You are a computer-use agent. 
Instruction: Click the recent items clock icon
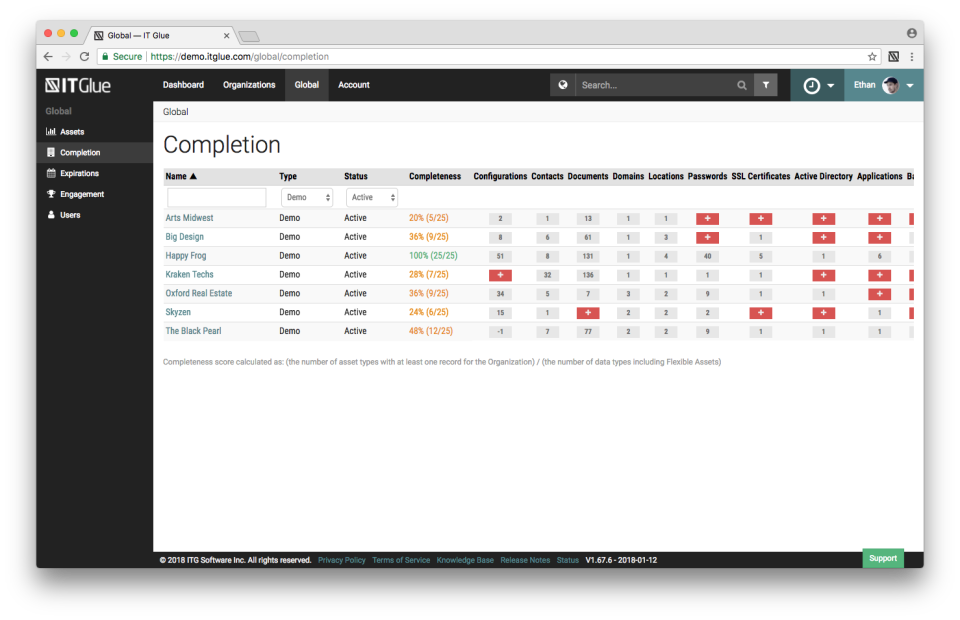[x=811, y=85]
